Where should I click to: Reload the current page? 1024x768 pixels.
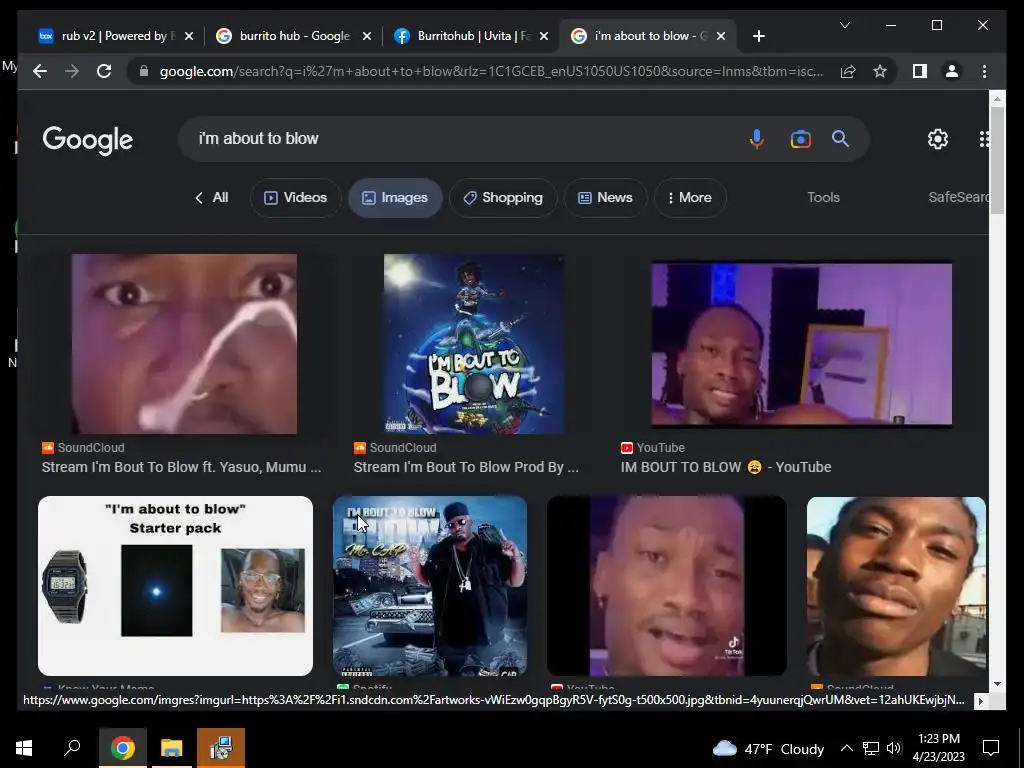pos(104,71)
